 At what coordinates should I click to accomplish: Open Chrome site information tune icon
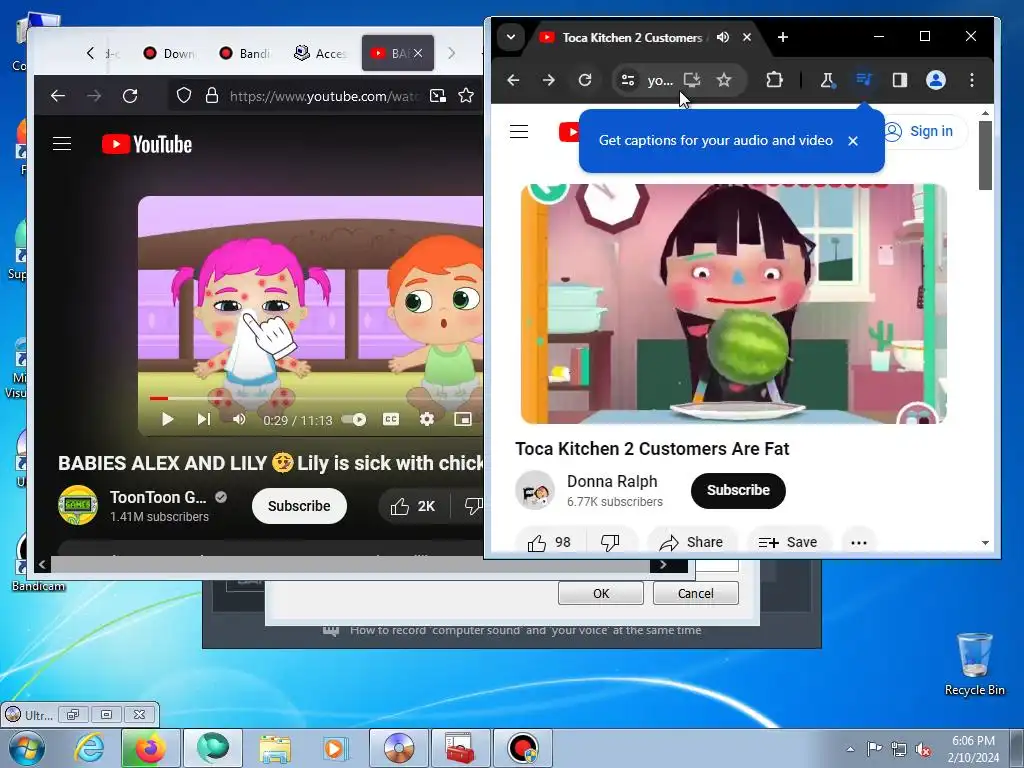(628, 80)
